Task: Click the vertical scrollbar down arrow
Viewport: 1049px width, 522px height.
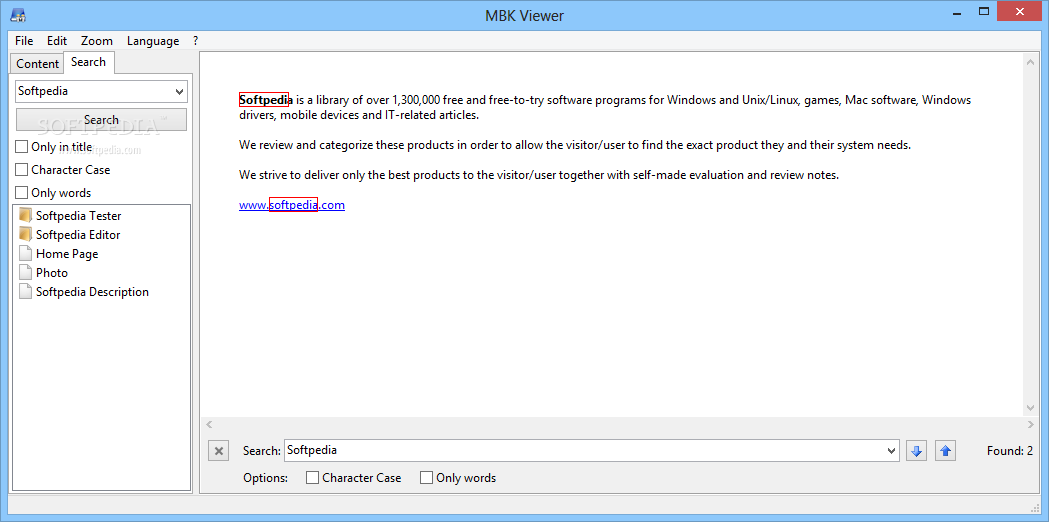Action: click(1030, 408)
